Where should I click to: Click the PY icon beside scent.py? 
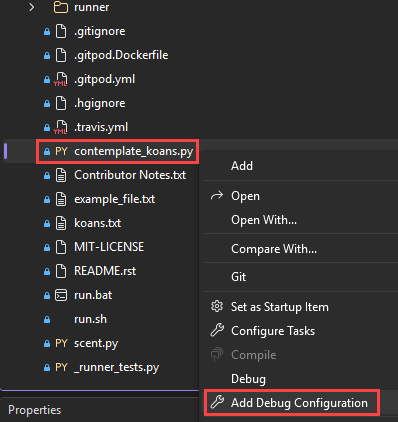[x=61, y=343]
